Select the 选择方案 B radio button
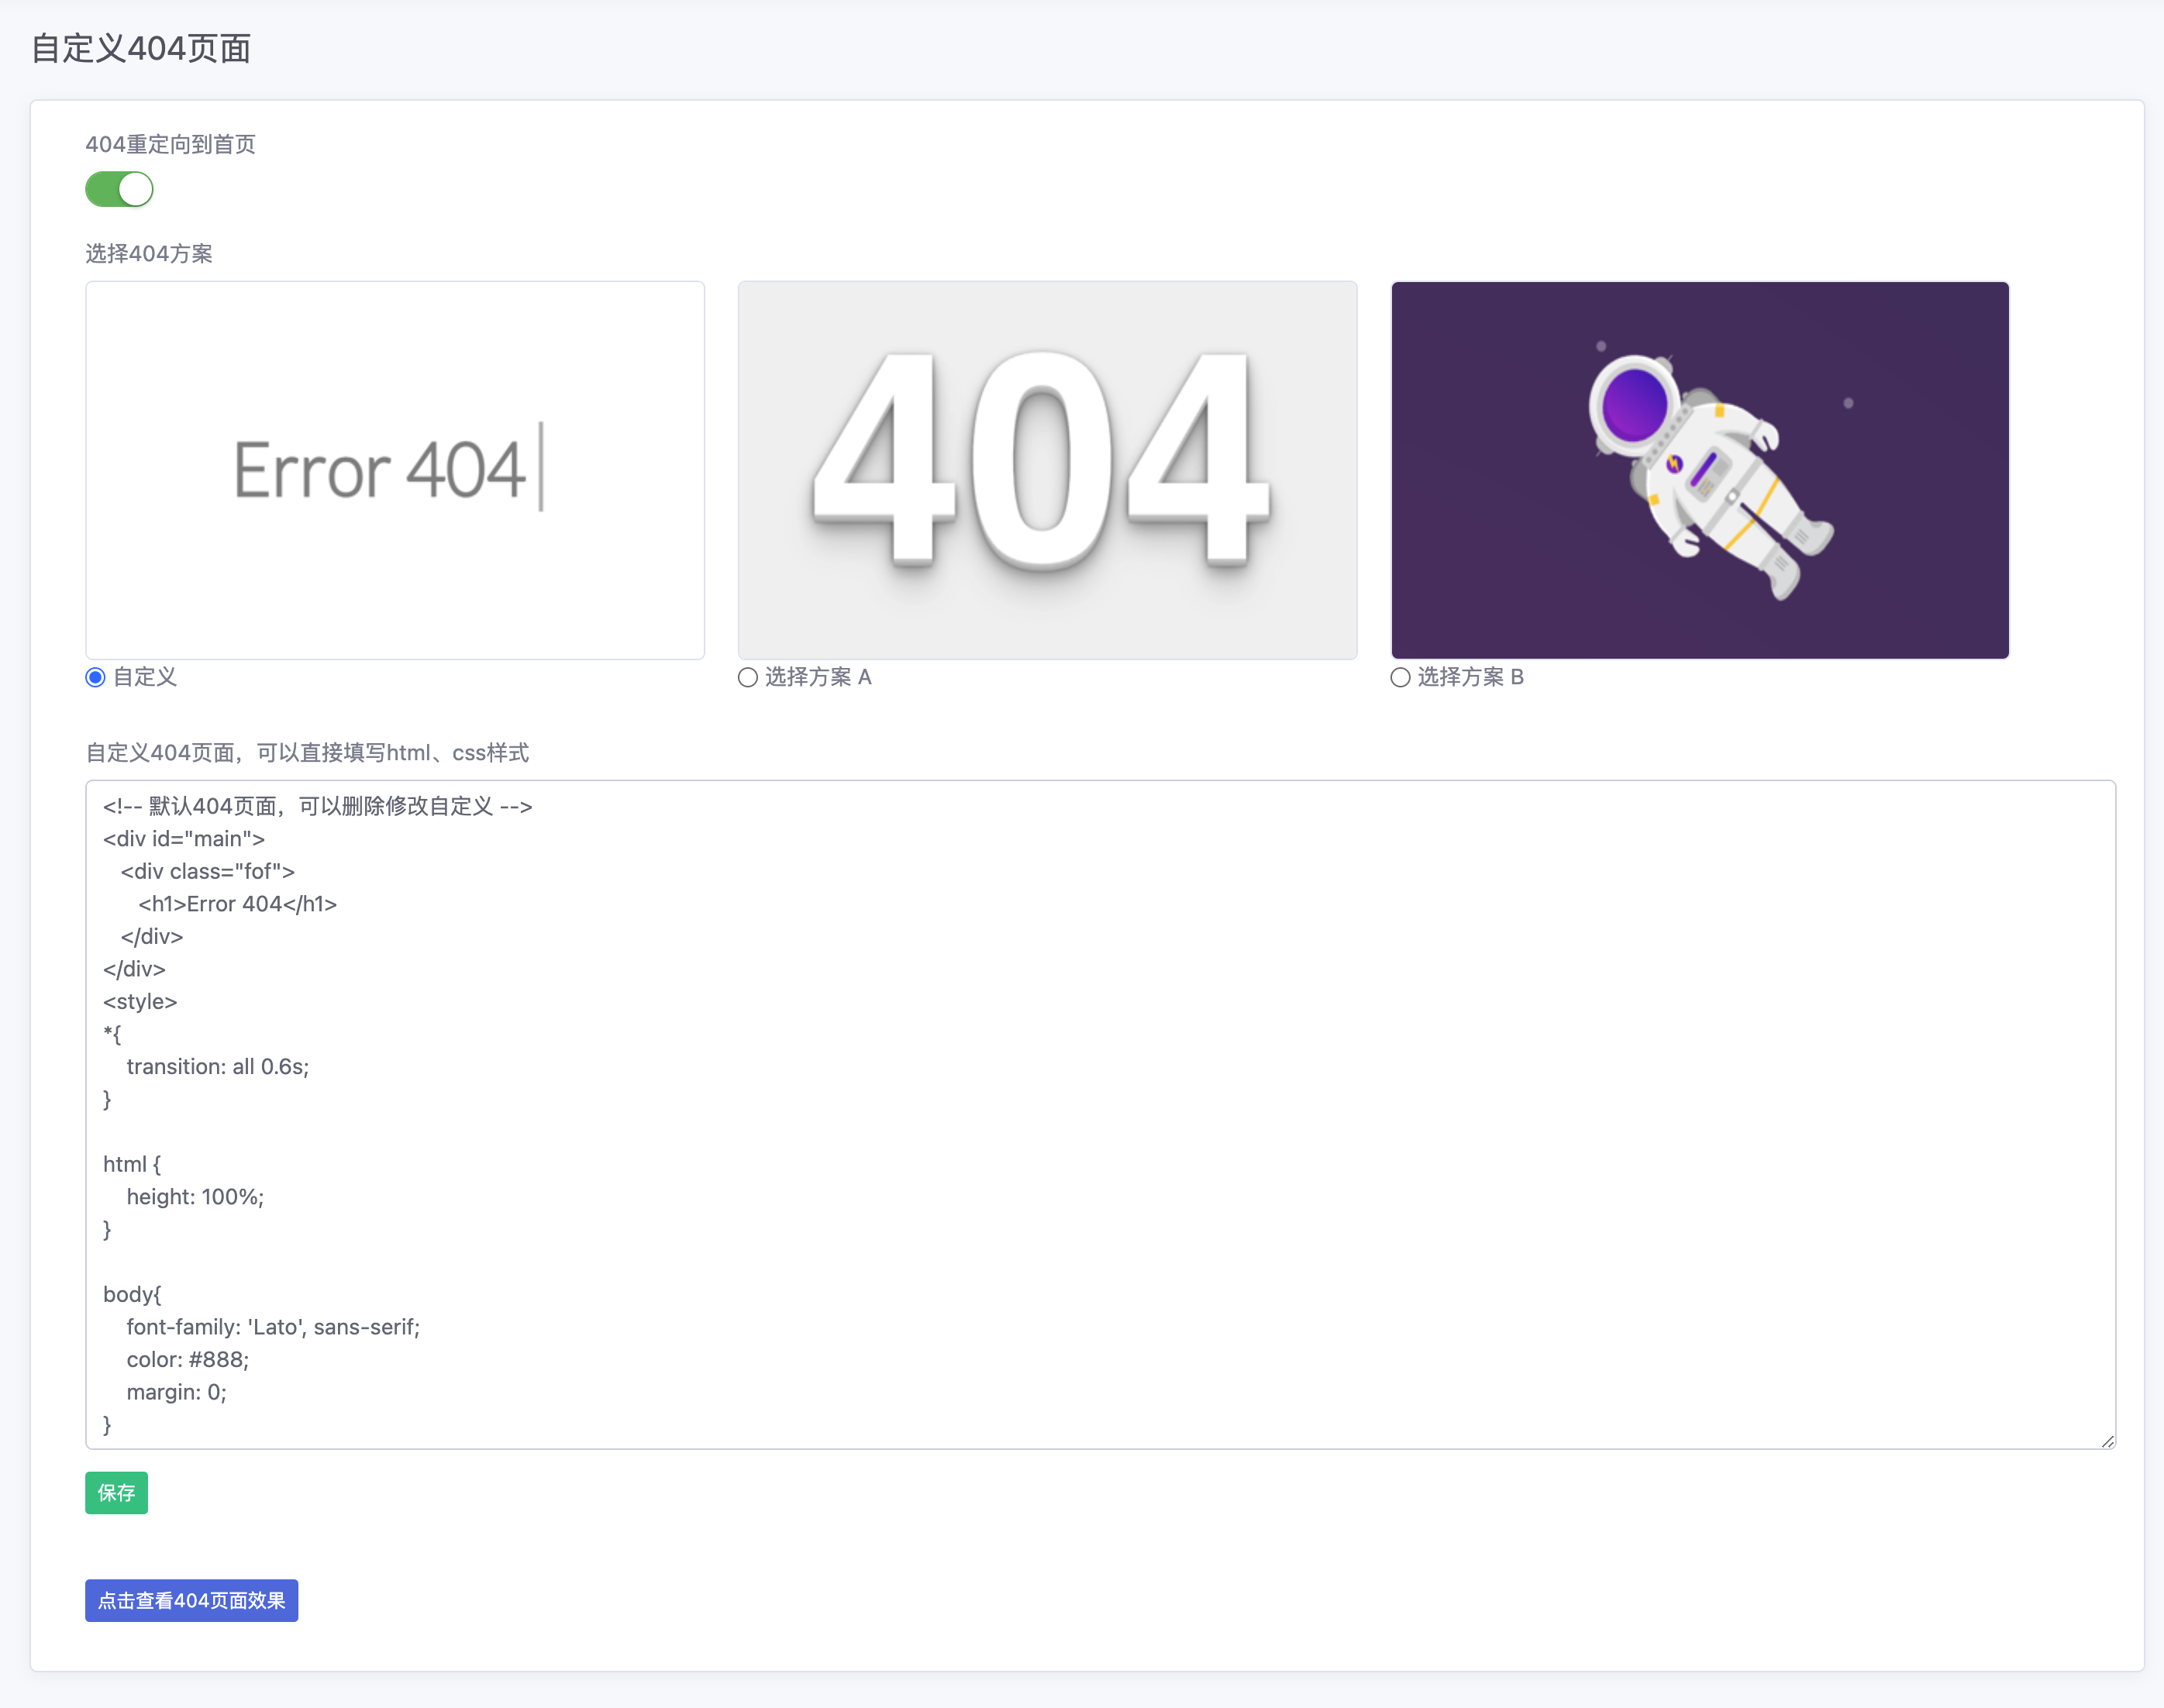 (1400, 677)
